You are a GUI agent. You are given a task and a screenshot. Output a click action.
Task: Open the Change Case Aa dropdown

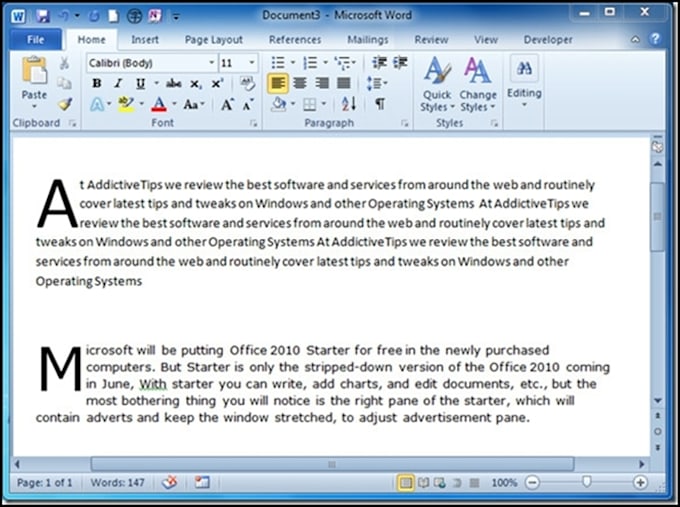pyautogui.click(x=193, y=104)
